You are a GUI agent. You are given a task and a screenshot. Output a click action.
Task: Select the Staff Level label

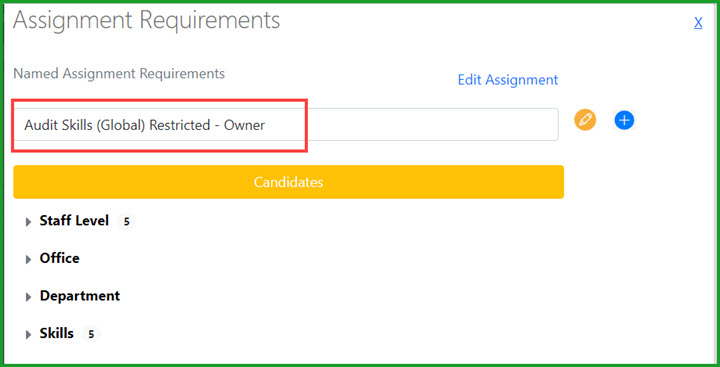coord(74,221)
